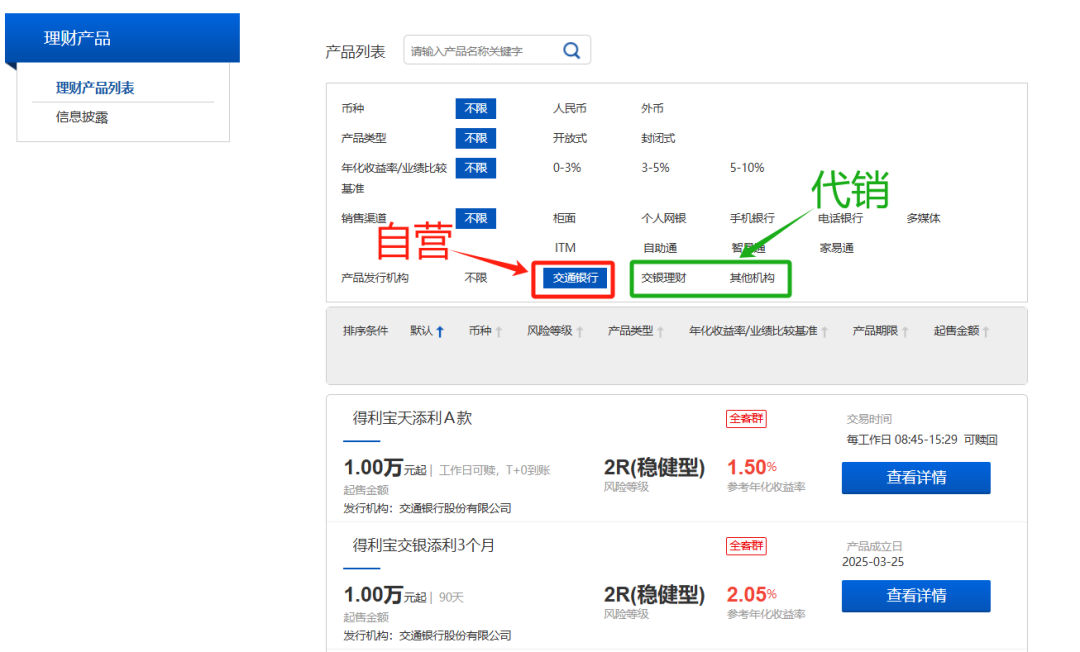Filter product type 封闭式

tap(658, 138)
